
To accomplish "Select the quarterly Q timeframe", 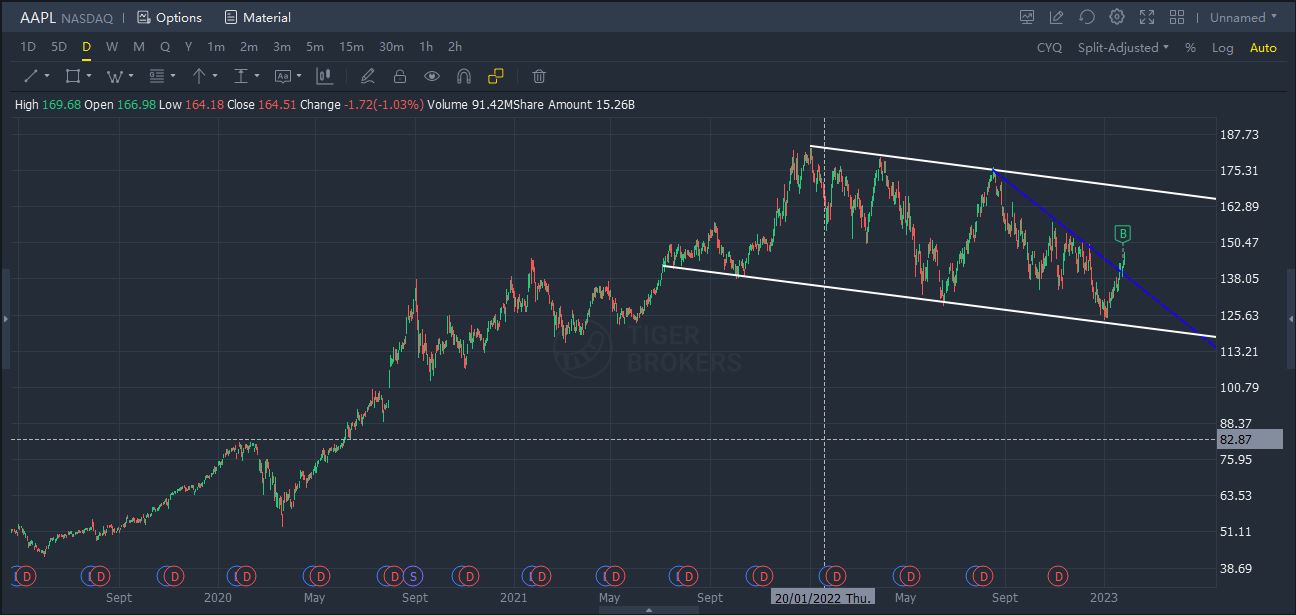I will pyautogui.click(x=165, y=47).
